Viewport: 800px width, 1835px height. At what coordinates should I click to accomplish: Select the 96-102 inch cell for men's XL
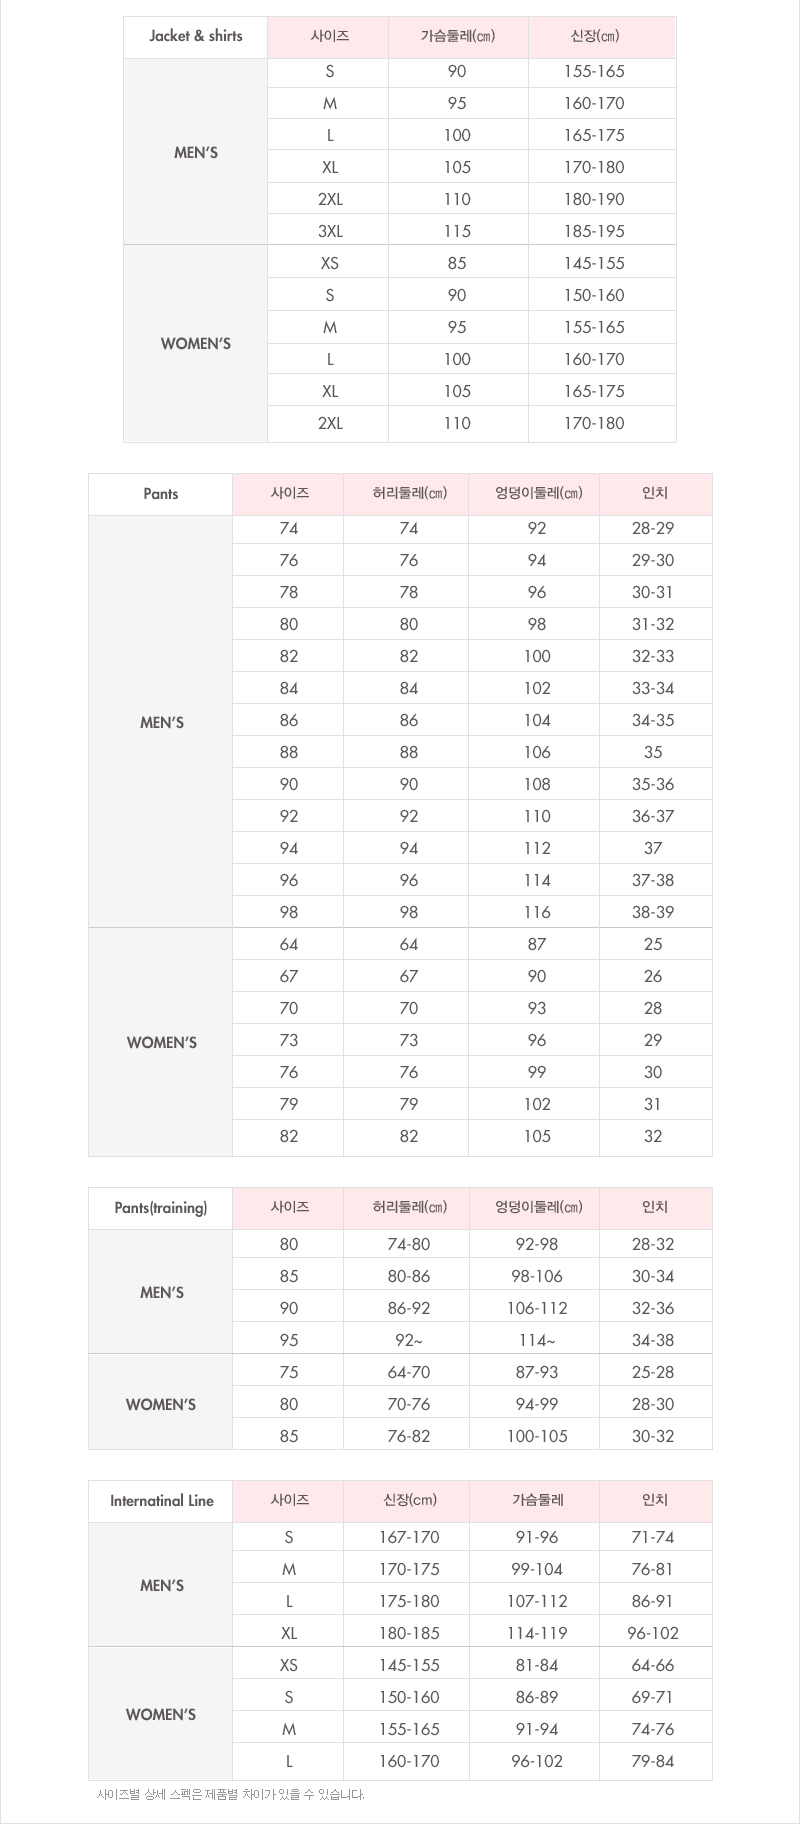653,1633
